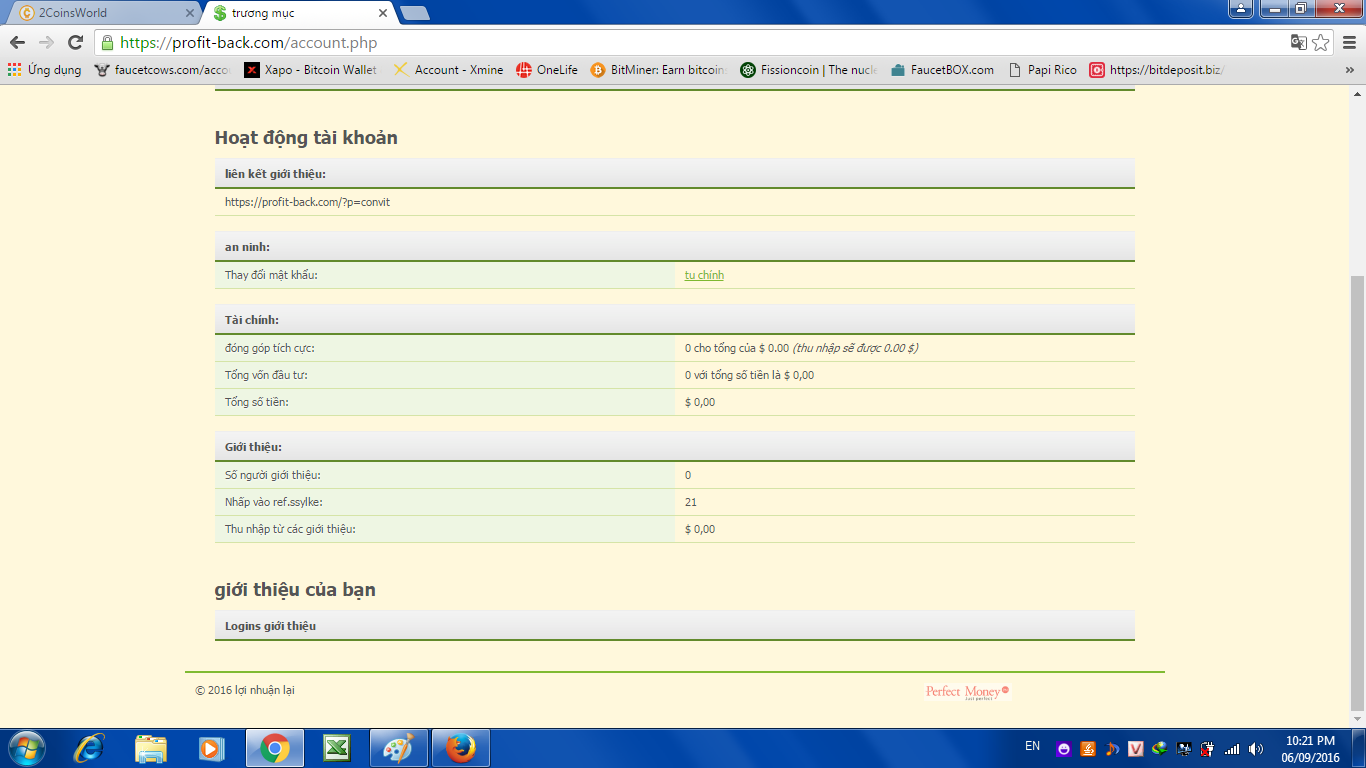Viewport: 1366px width, 768px height.
Task: Open the Account - Xmine bookmark
Action: pyautogui.click(x=449, y=70)
